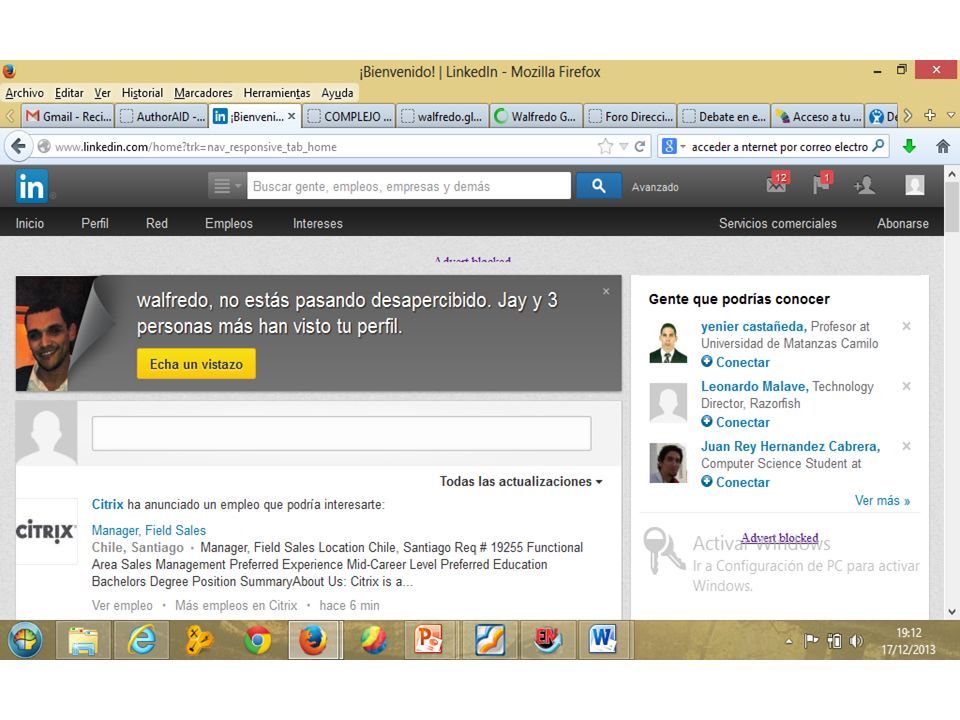Image resolution: width=960 pixels, height=720 pixels.
Task: Click the Echa un vistazo button
Action: pyautogui.click(x=196, y=364)
